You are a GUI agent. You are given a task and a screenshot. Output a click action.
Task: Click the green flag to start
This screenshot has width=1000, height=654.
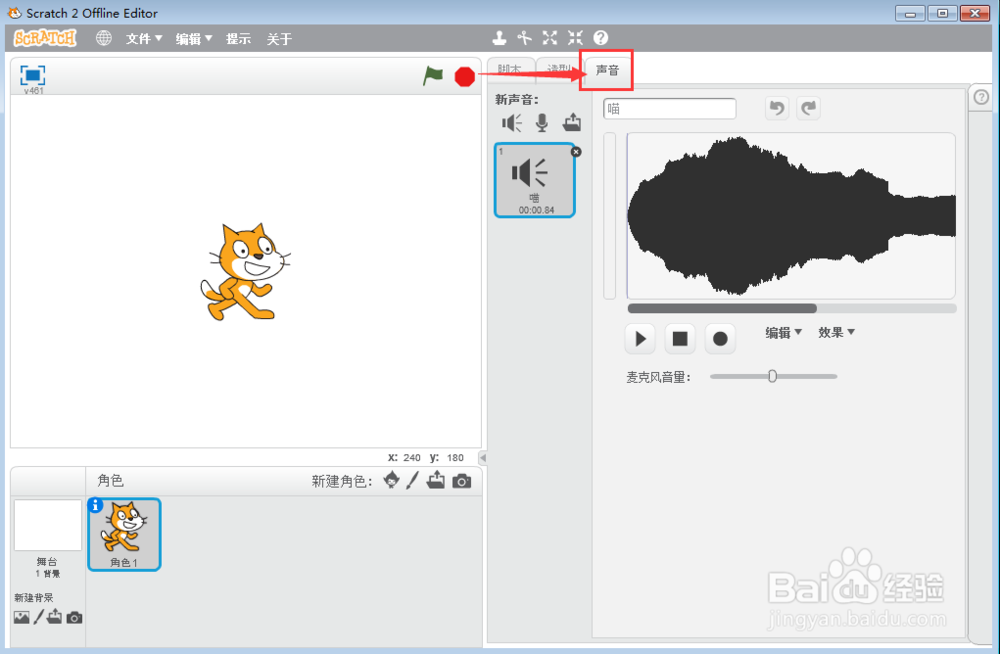tap(433, 76)
